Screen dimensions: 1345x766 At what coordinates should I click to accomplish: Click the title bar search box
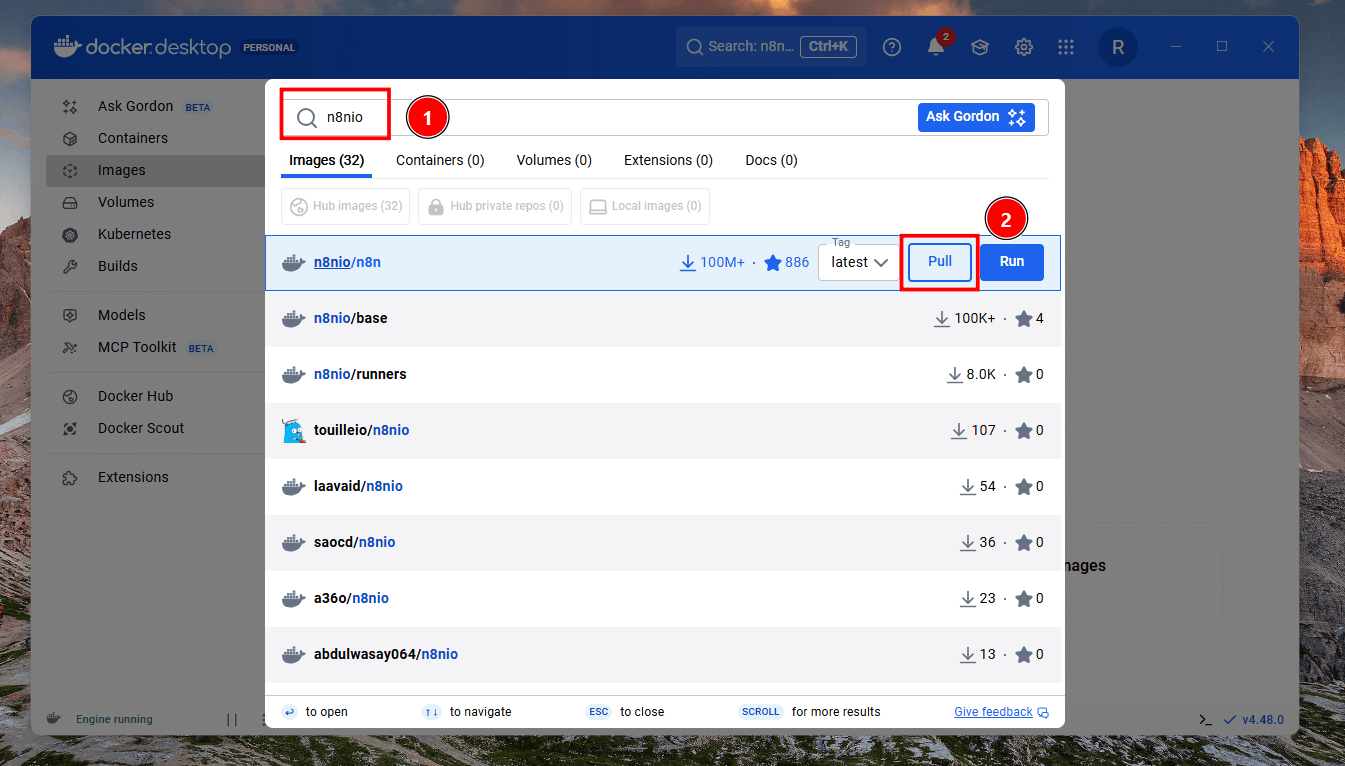[771, 47]
